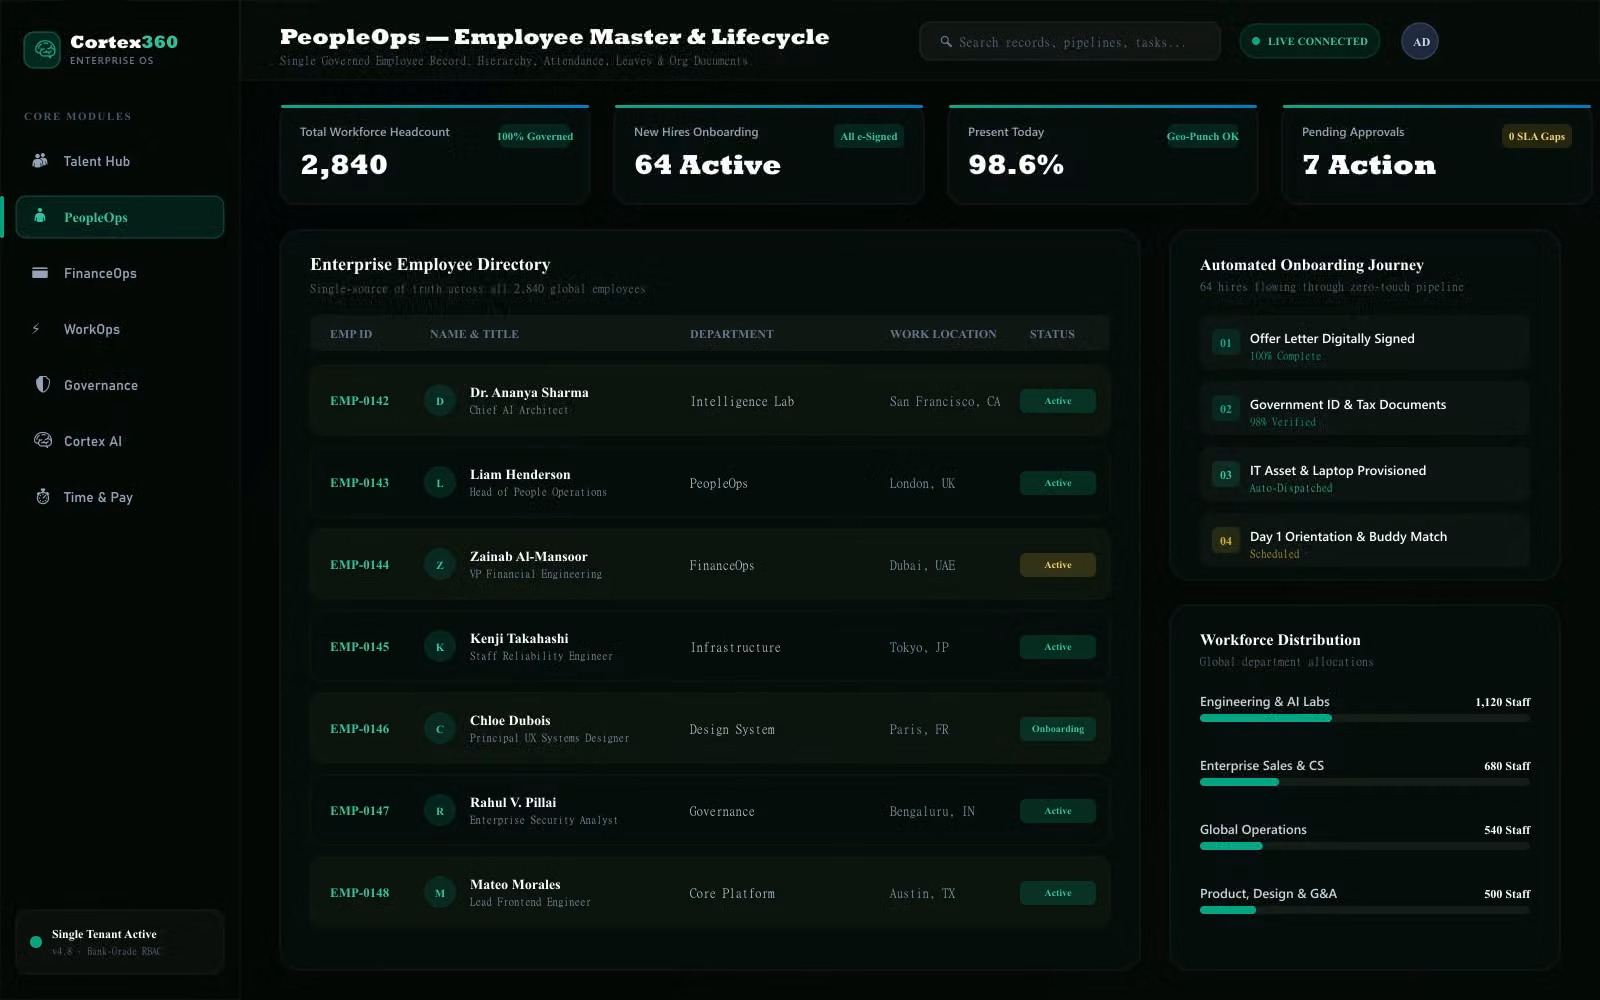Click the Engineering & AI Labs progress bar
This screenshot has height=1000, width=1600.
1365,718
